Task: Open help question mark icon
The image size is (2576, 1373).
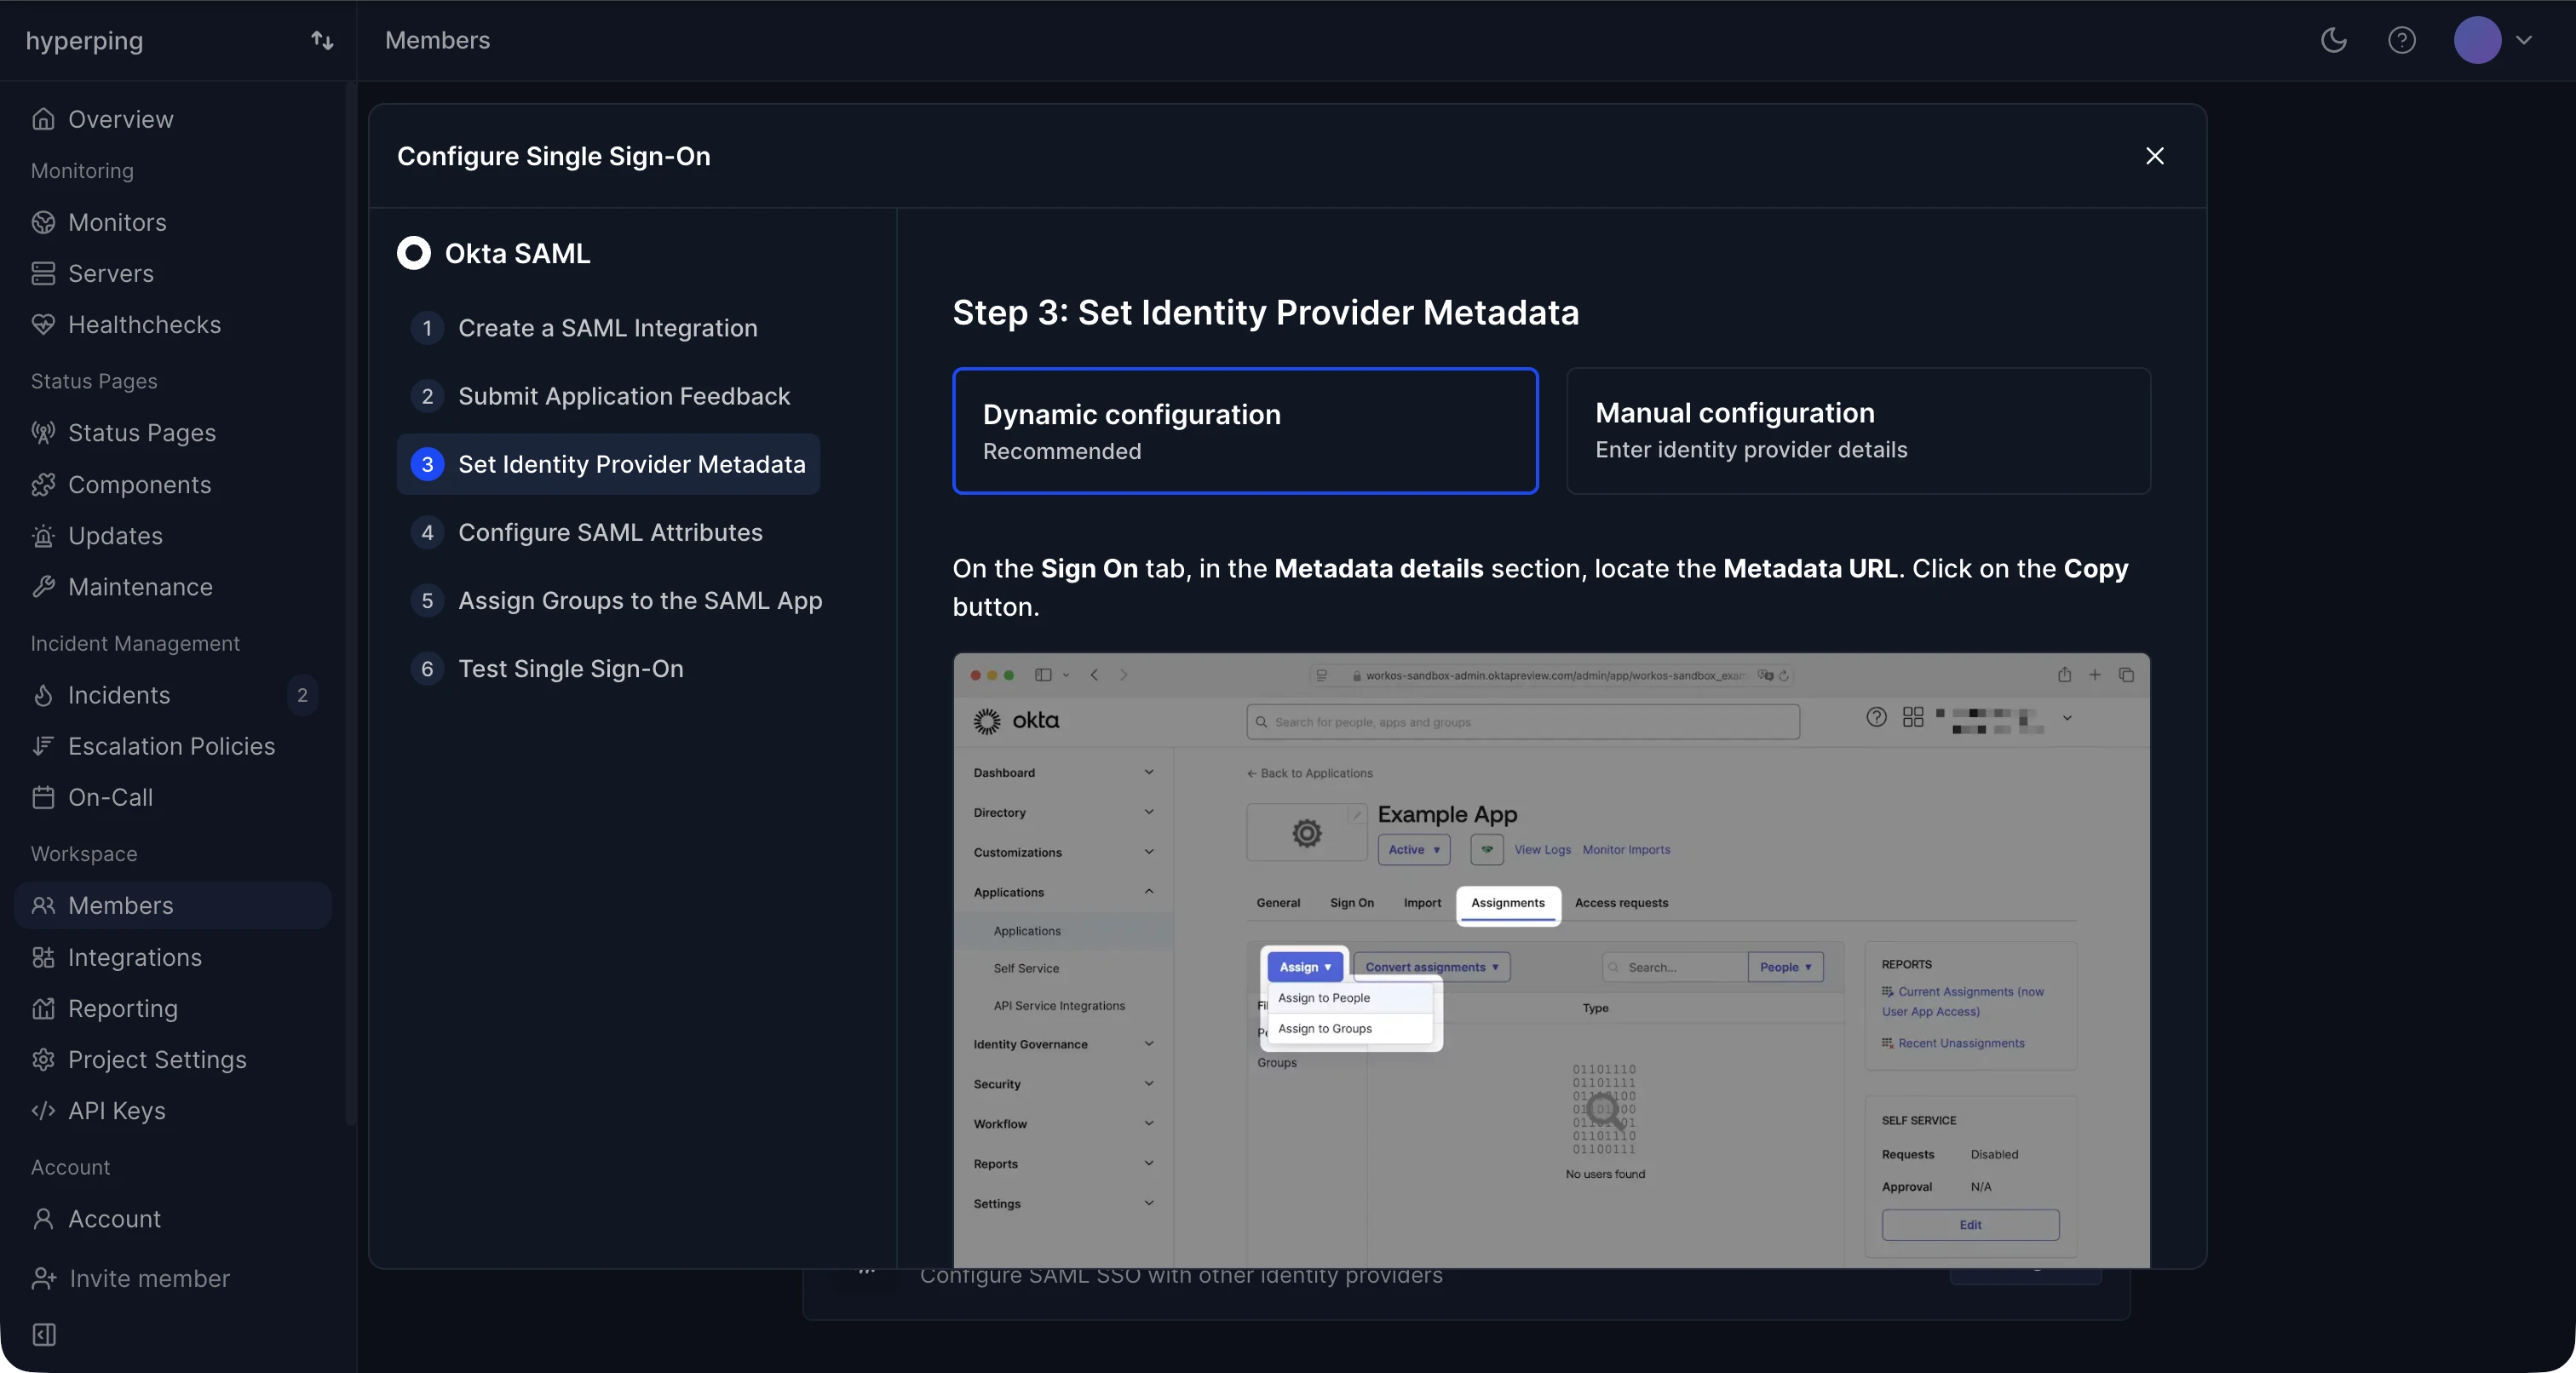Action: tap(2402, 40)
